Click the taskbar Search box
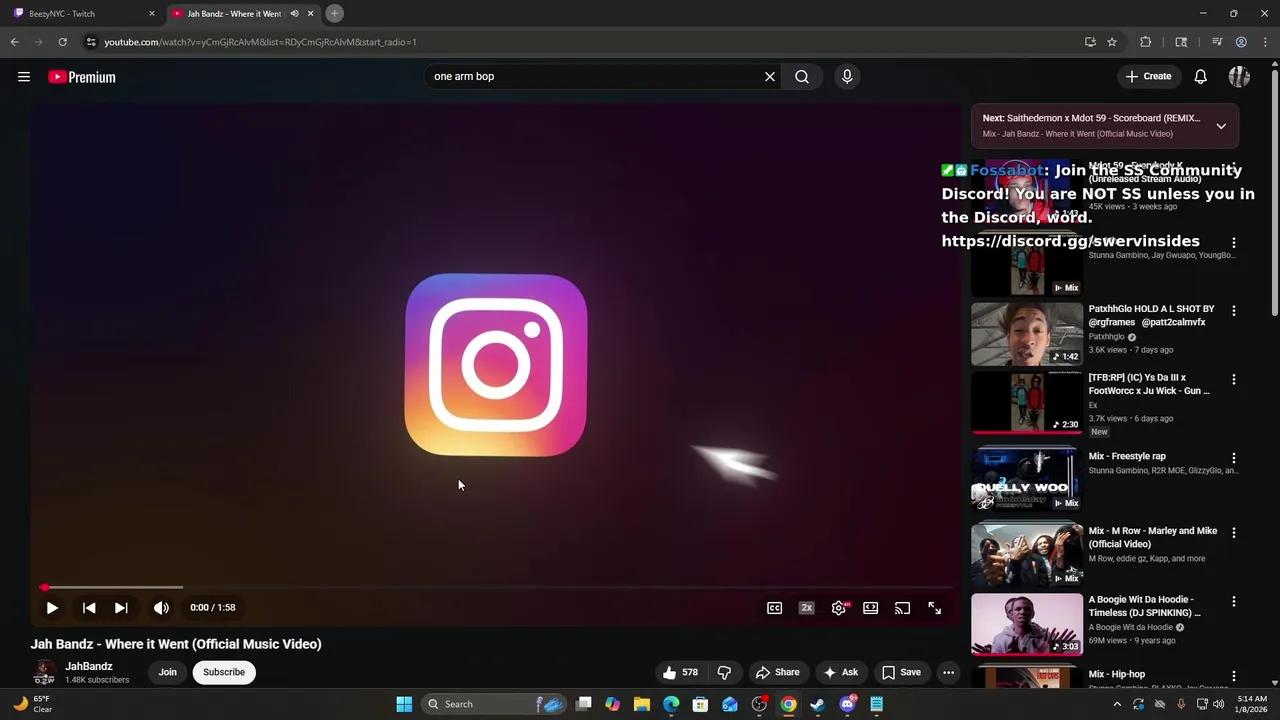Image resolution: width=1280 pixels, height=720 pixels. coord(495,704)
